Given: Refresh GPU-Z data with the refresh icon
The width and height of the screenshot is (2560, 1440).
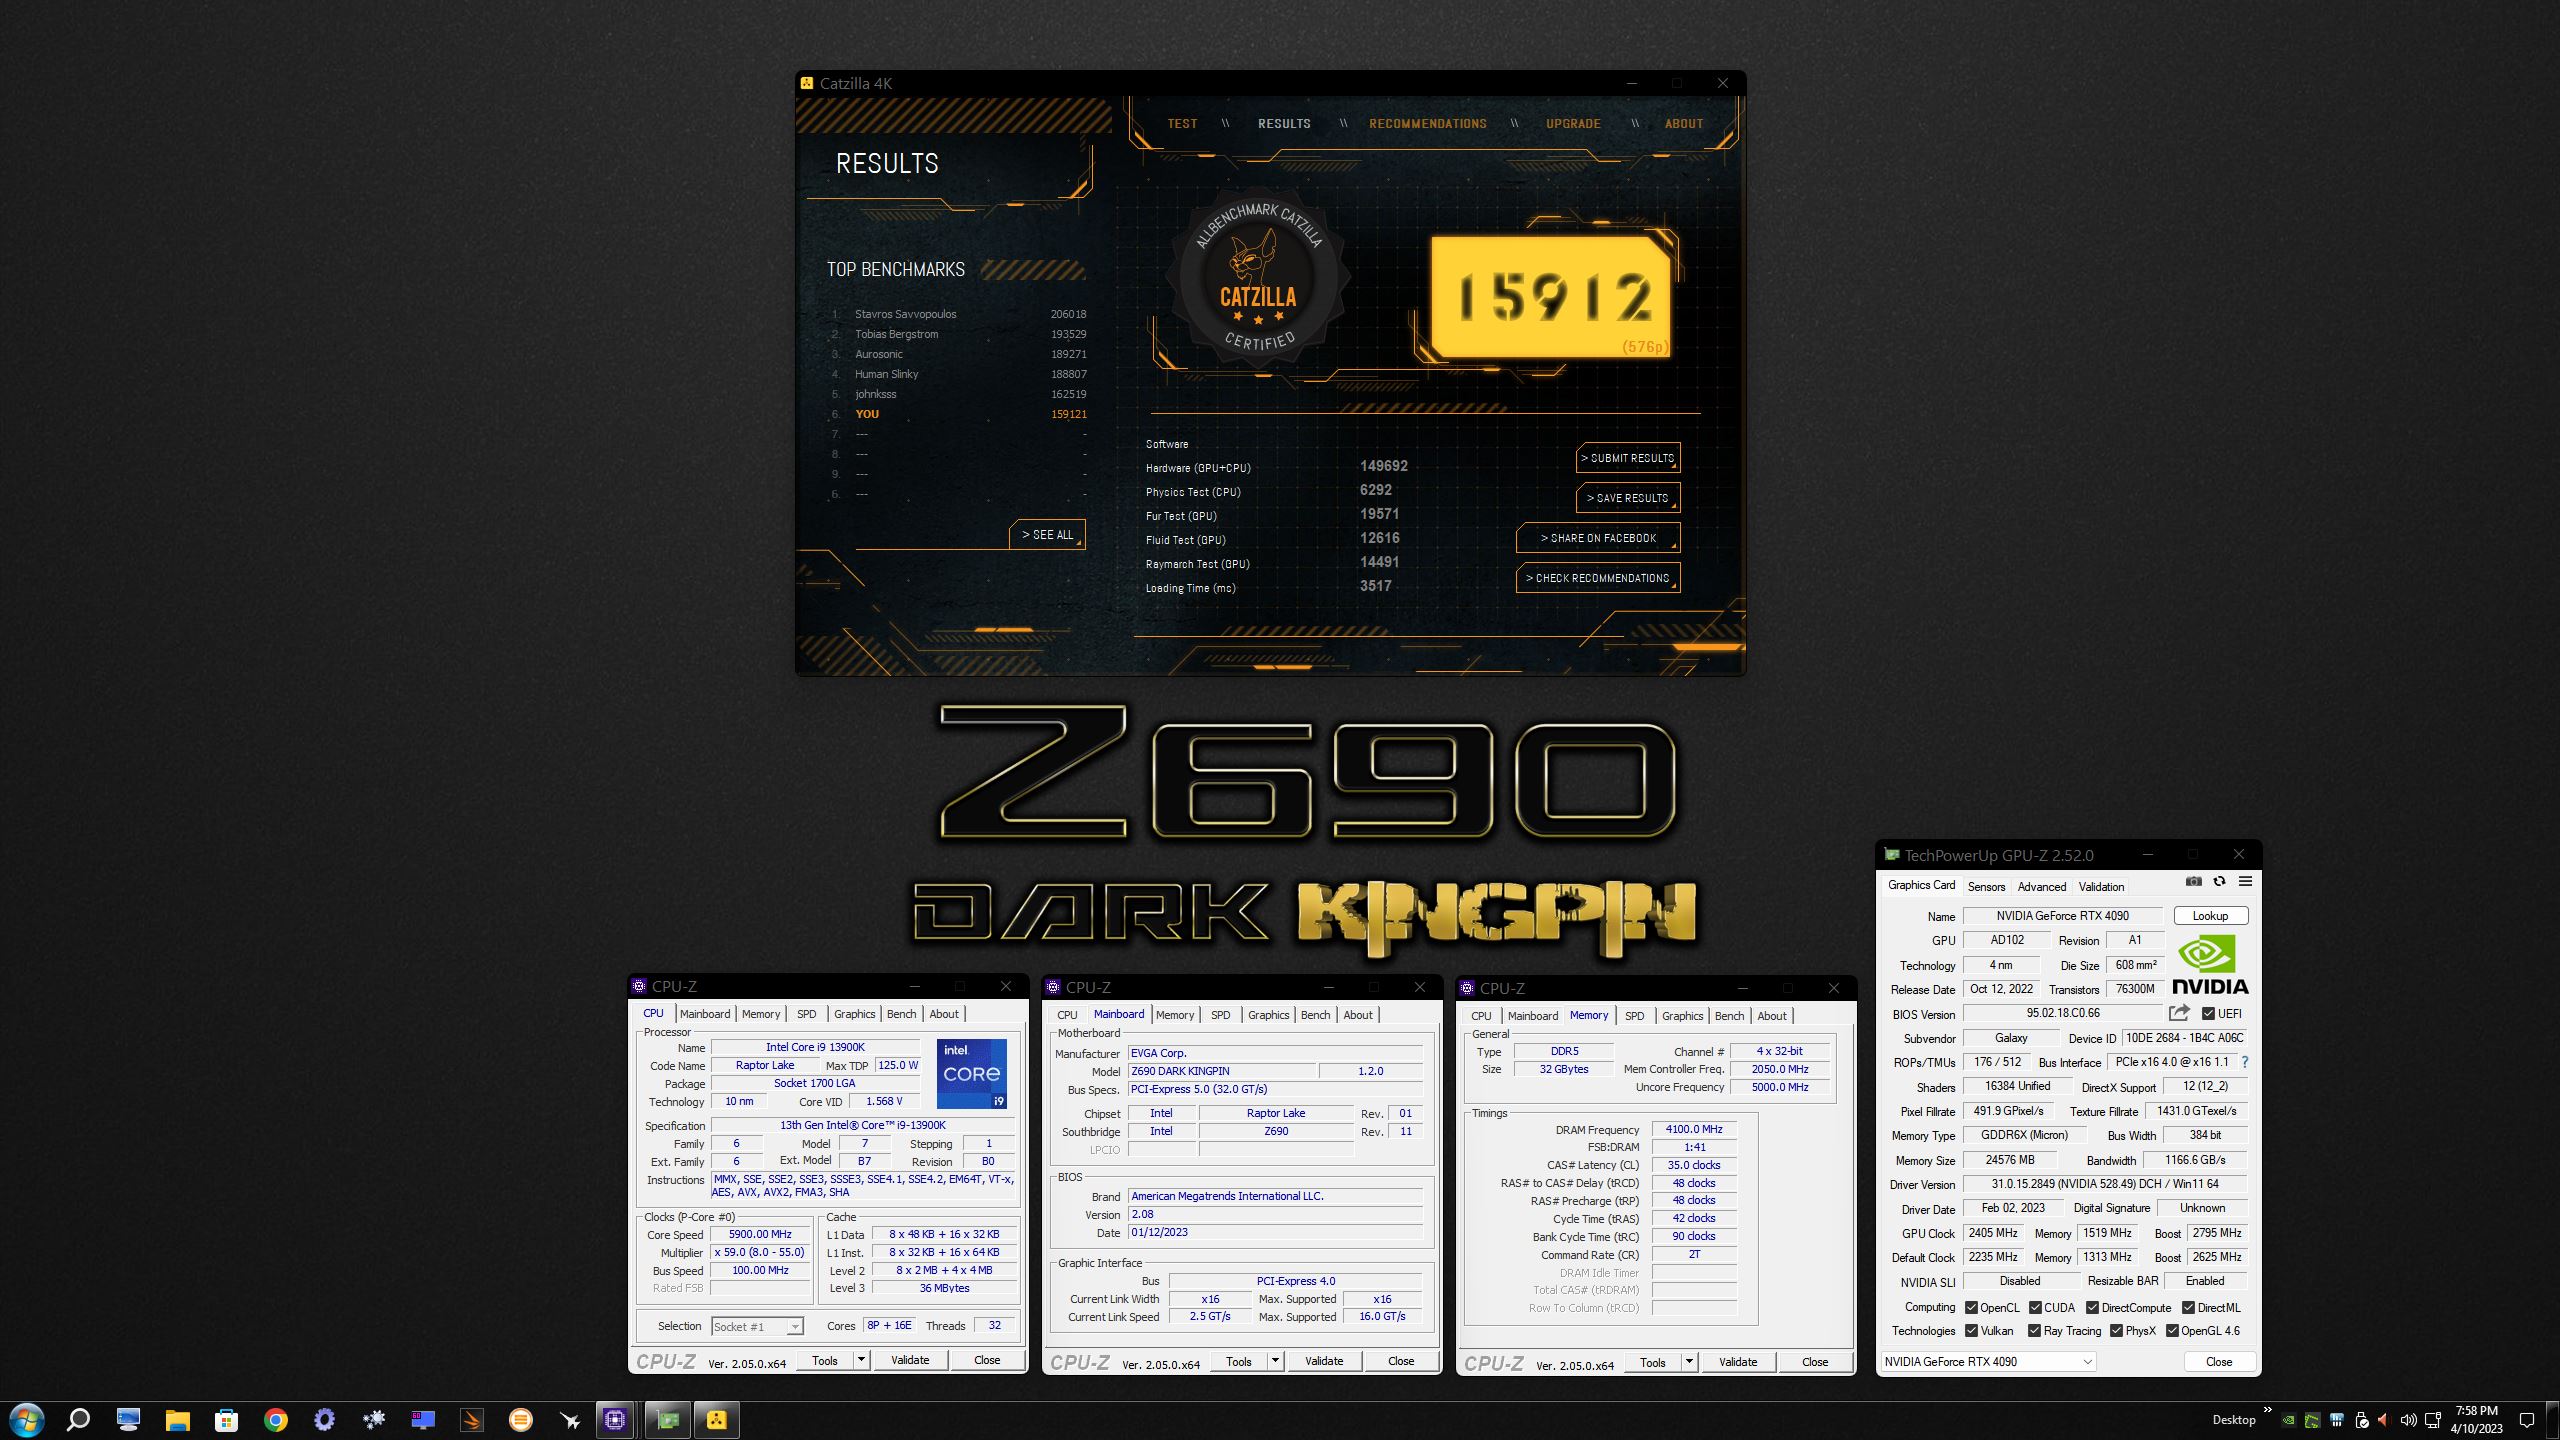Looking at the screenshot, I should click(2219, 882).
